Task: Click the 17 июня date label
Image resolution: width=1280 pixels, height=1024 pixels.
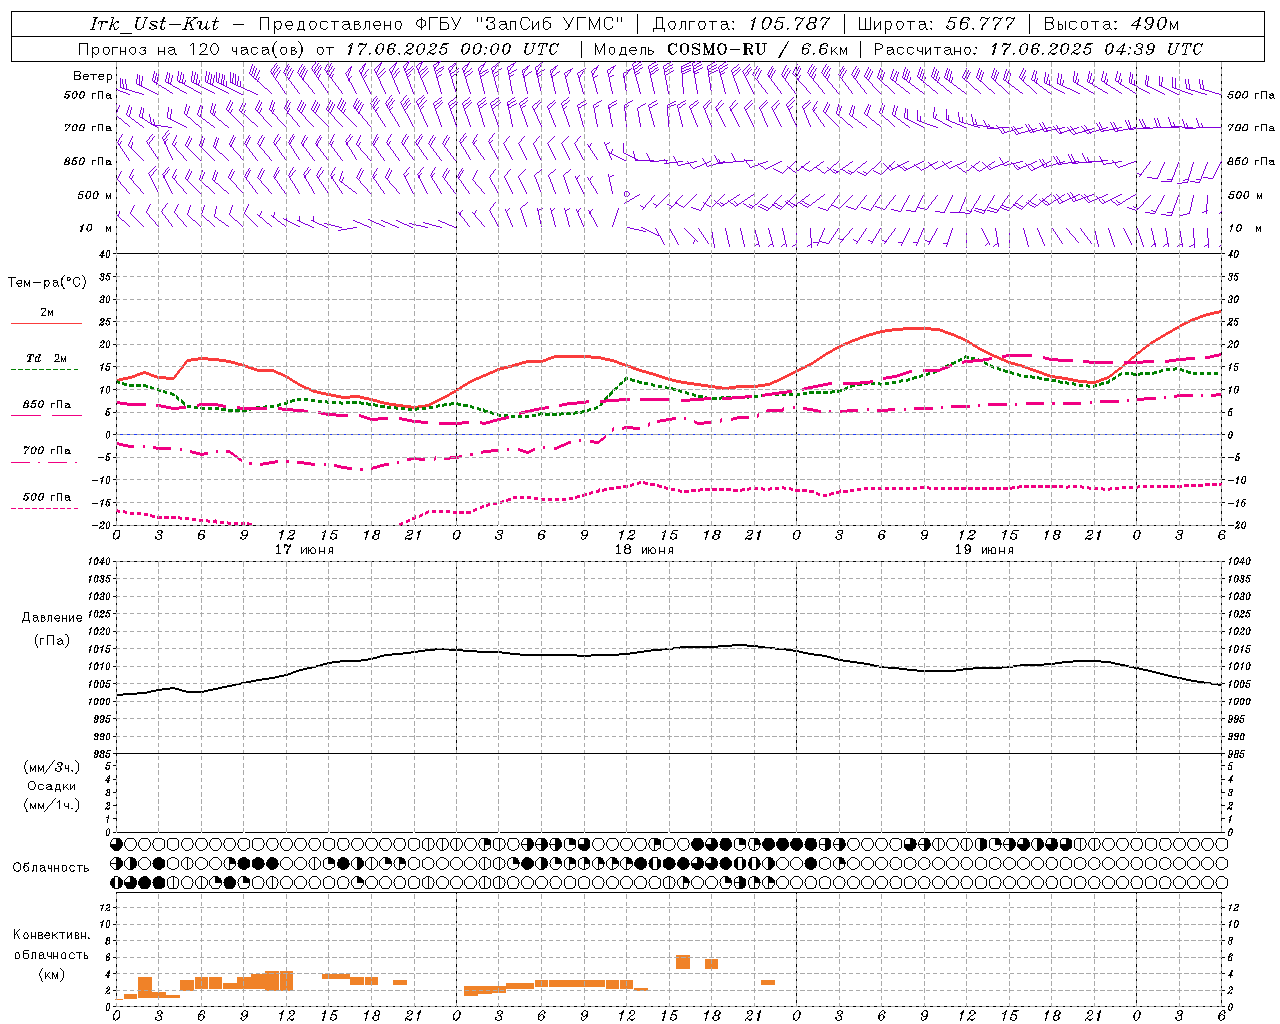Action: click(x=304, y=550)
